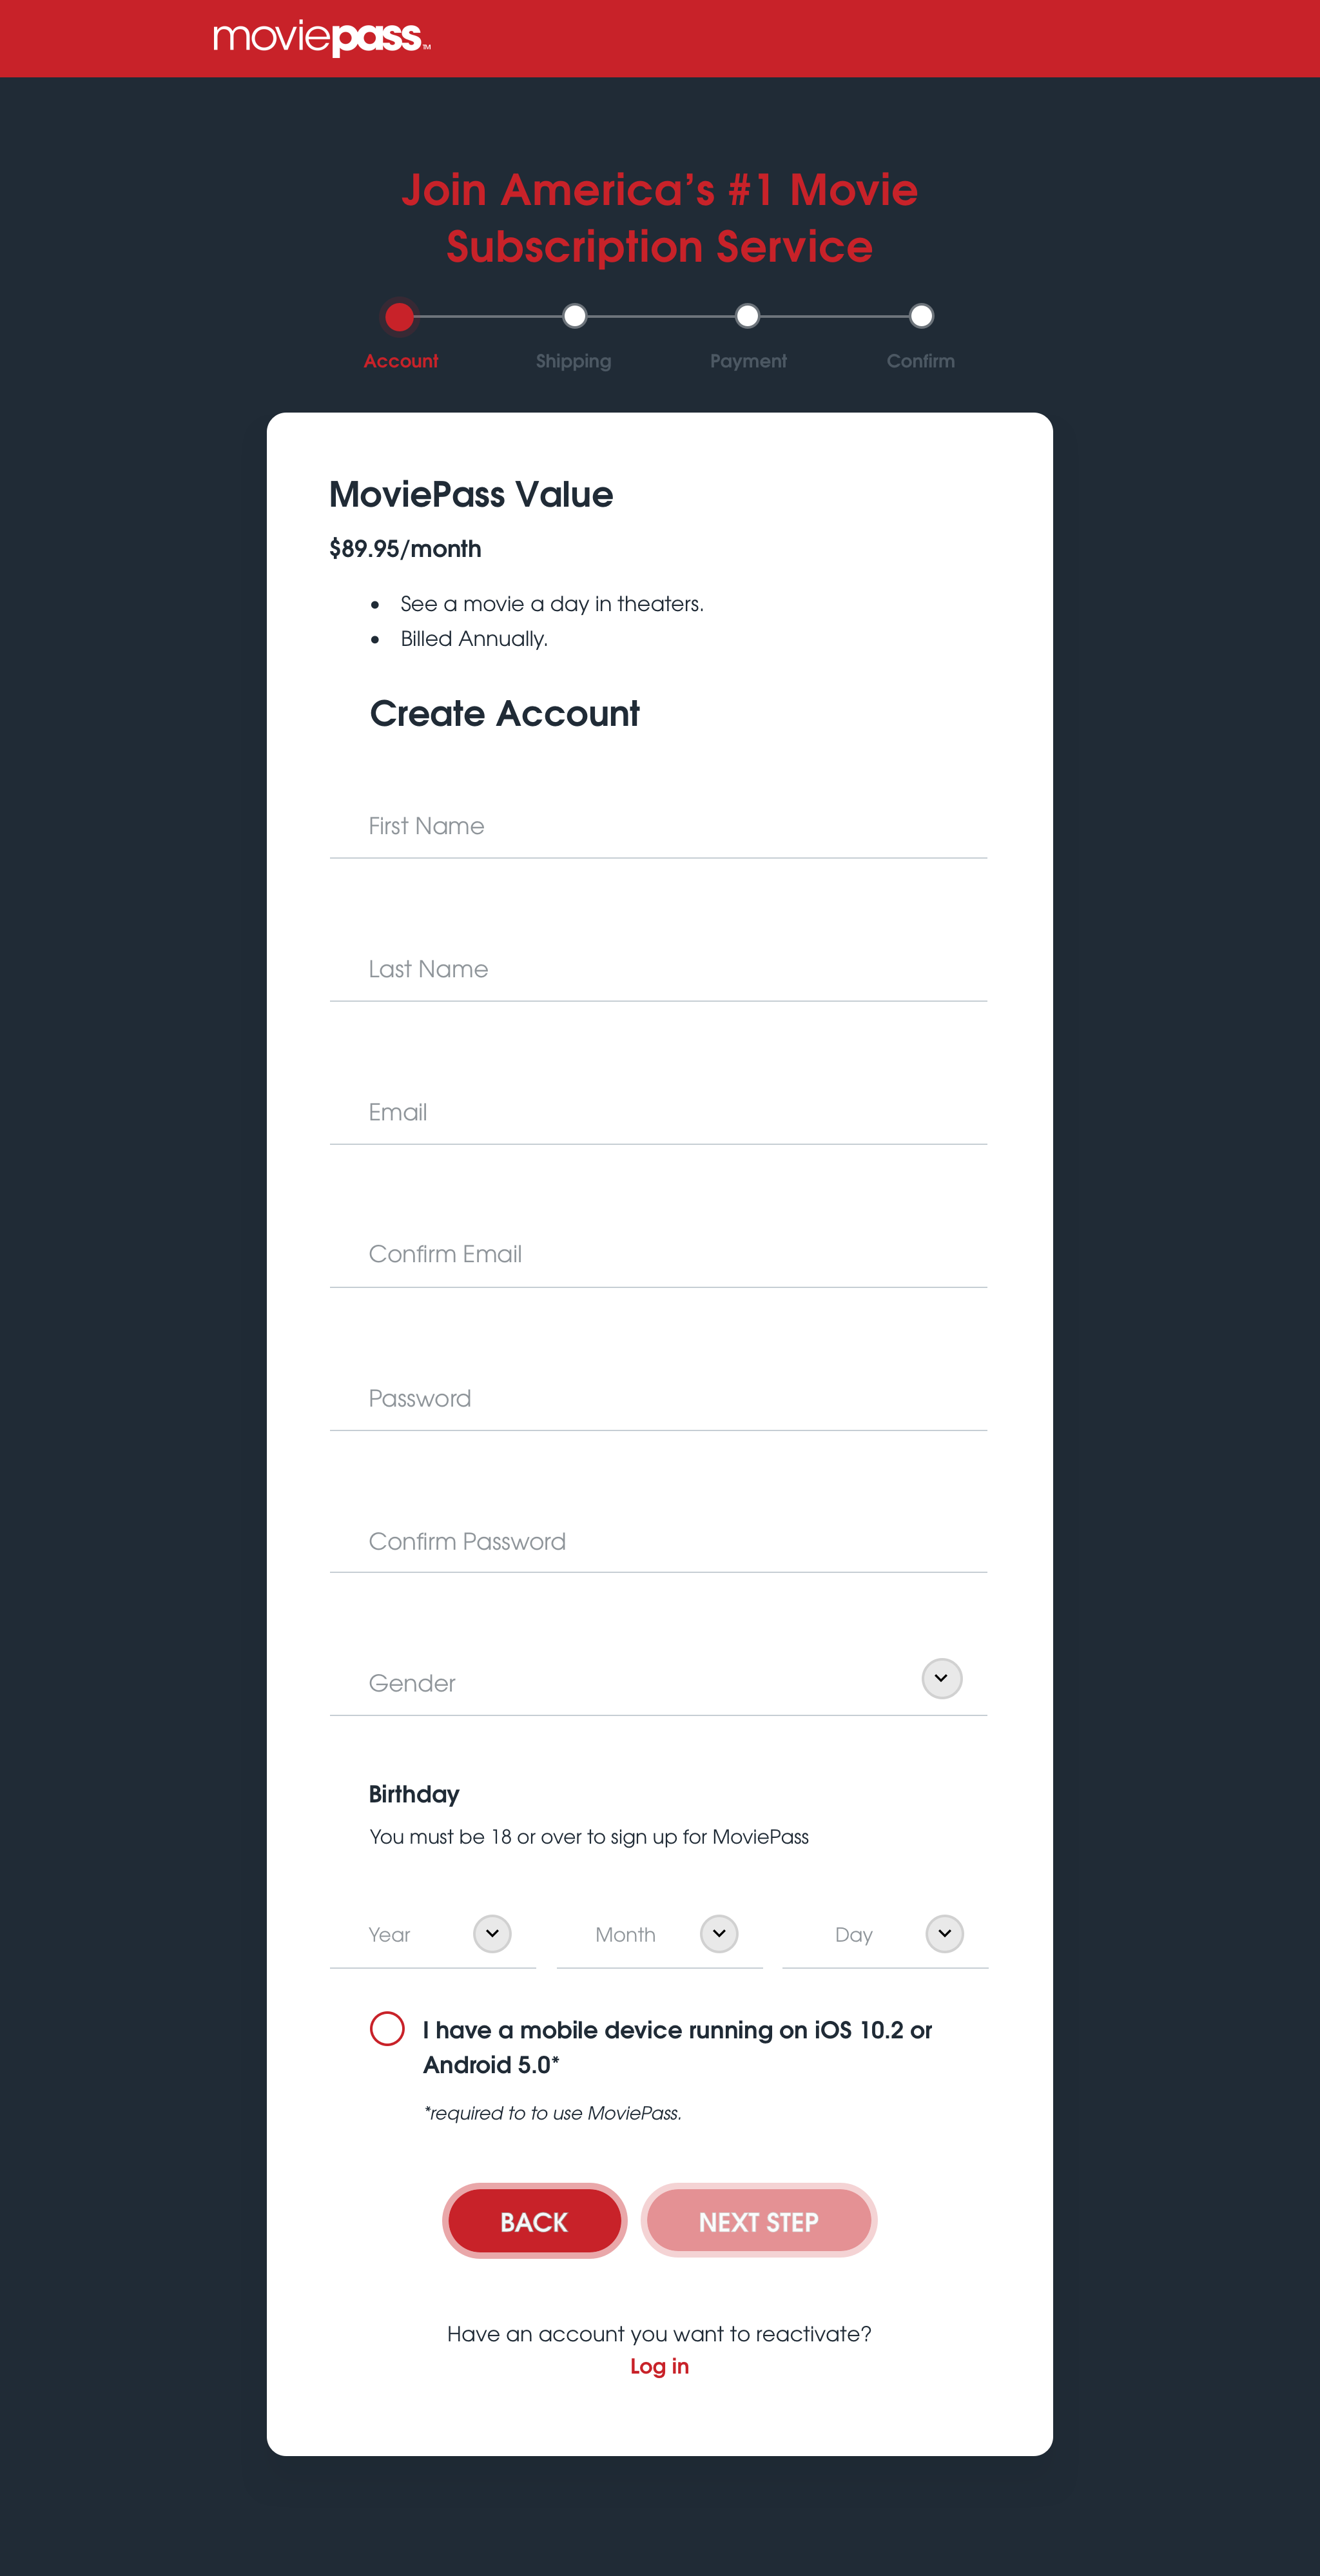This screenshot has width=1320, height=2576.
Task: Click the MoviePass logo in the header
Action: point(321,38)
